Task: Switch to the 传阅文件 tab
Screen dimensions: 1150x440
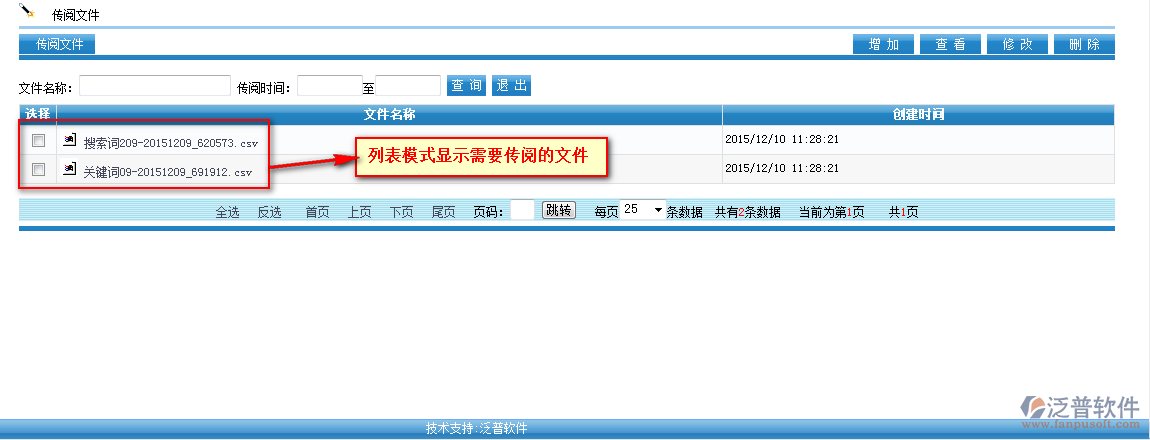Action: click(x=58, y=44)
